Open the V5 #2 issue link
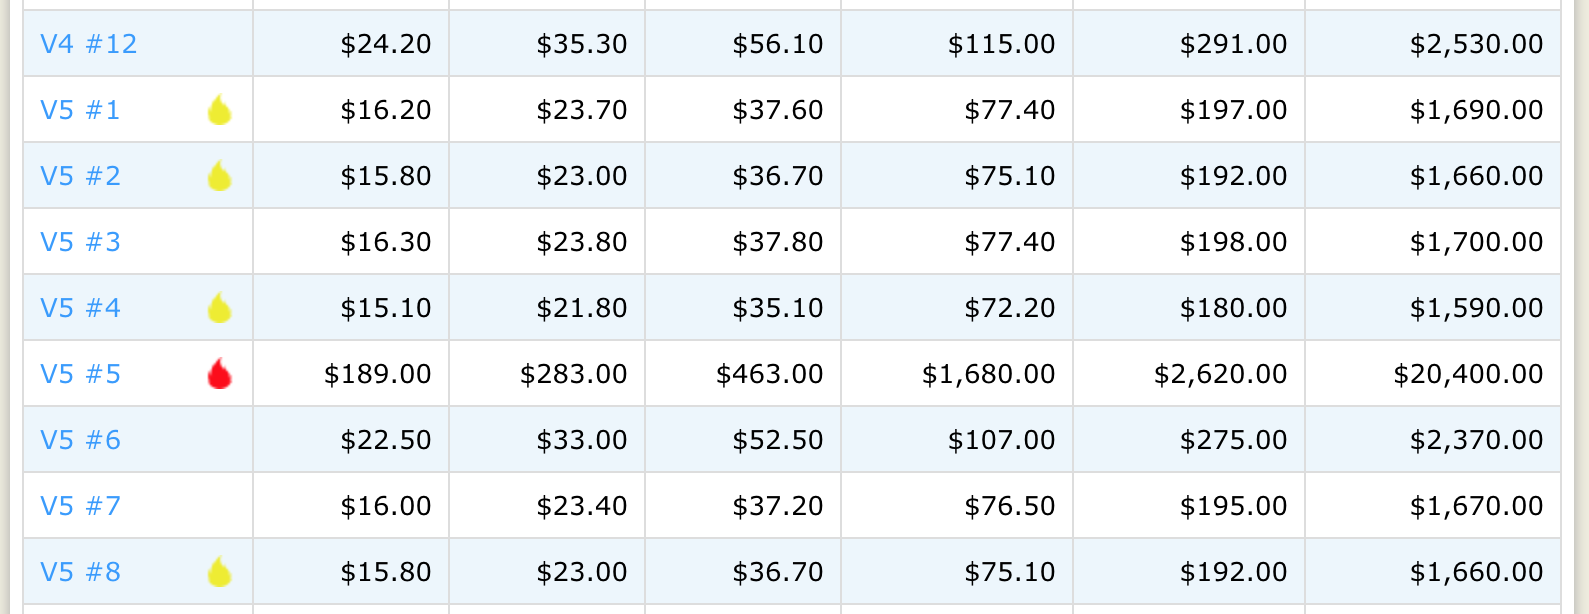1589x614 pixels. pyautogui.click(x=80, y=176)
